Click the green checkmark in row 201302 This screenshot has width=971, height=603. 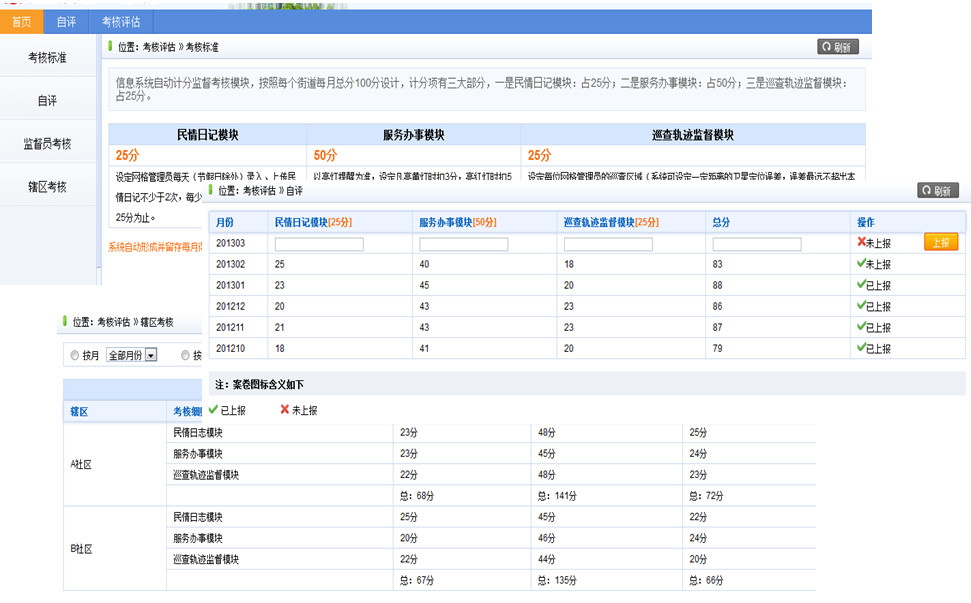click(x=860, y=264)
